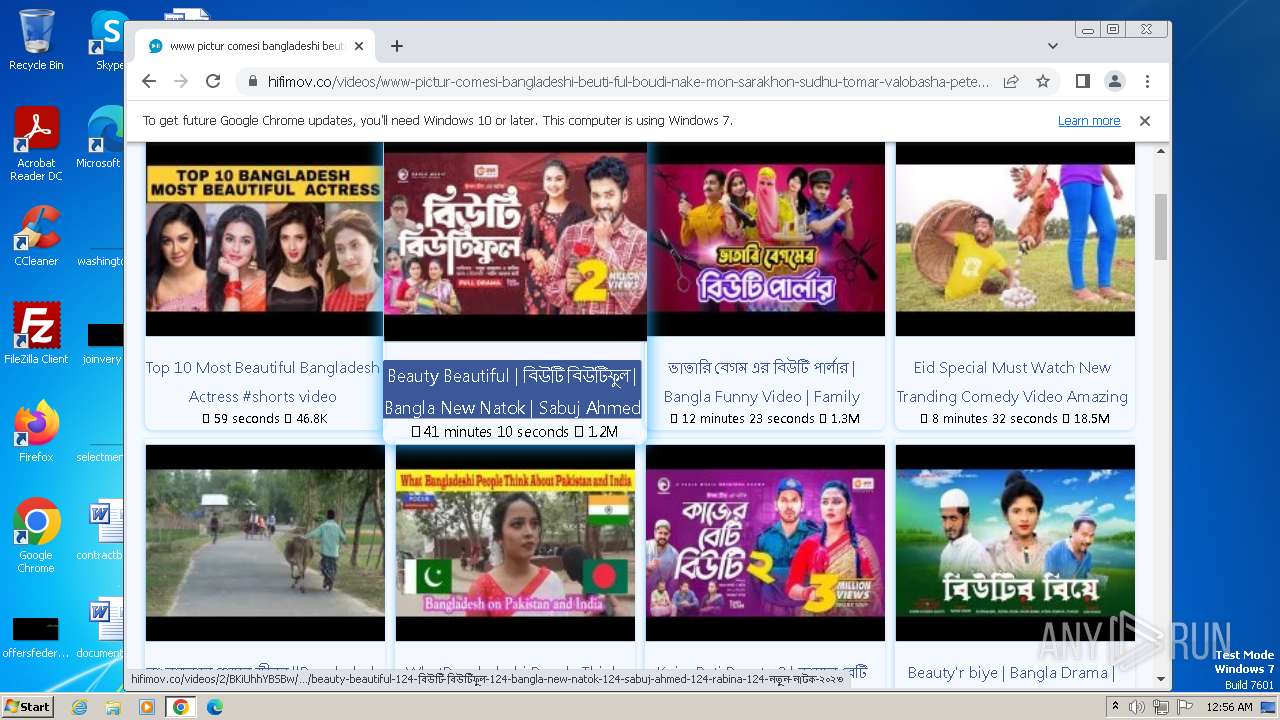Click the '41 minutes 10 seconds 1.2M' info
1280x720 pixels.
tap(514, 432)
